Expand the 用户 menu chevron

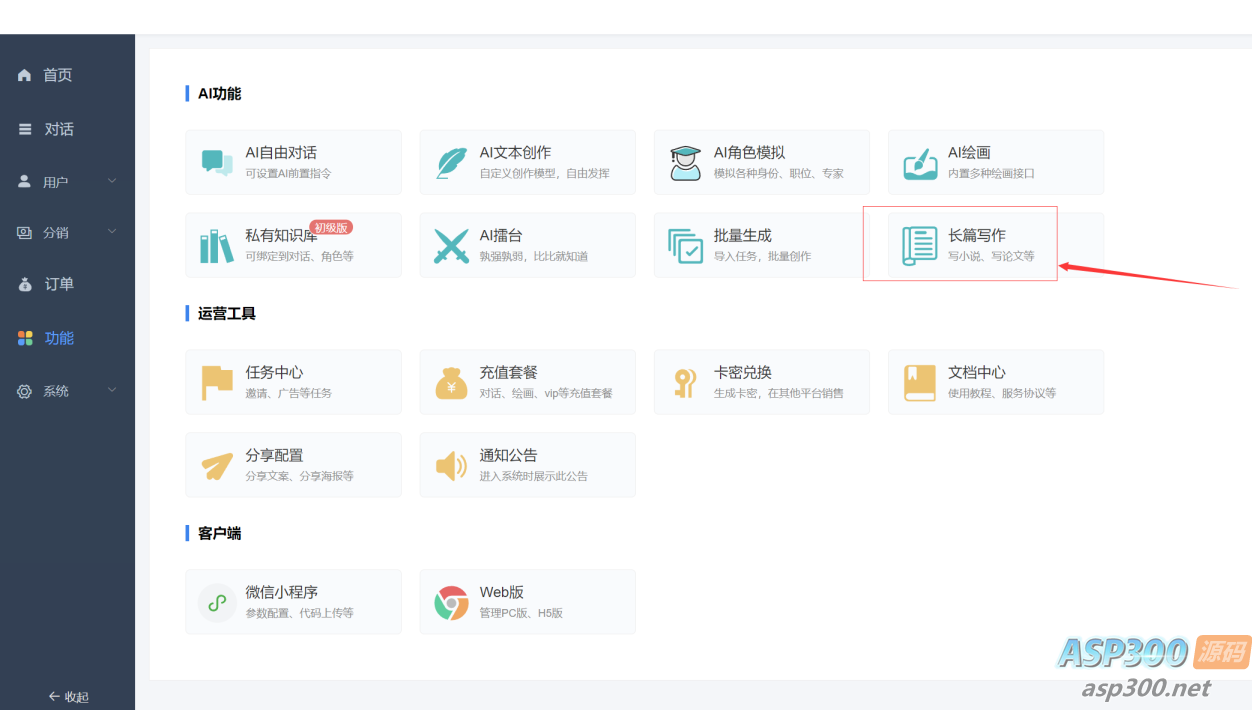[112, 181]
